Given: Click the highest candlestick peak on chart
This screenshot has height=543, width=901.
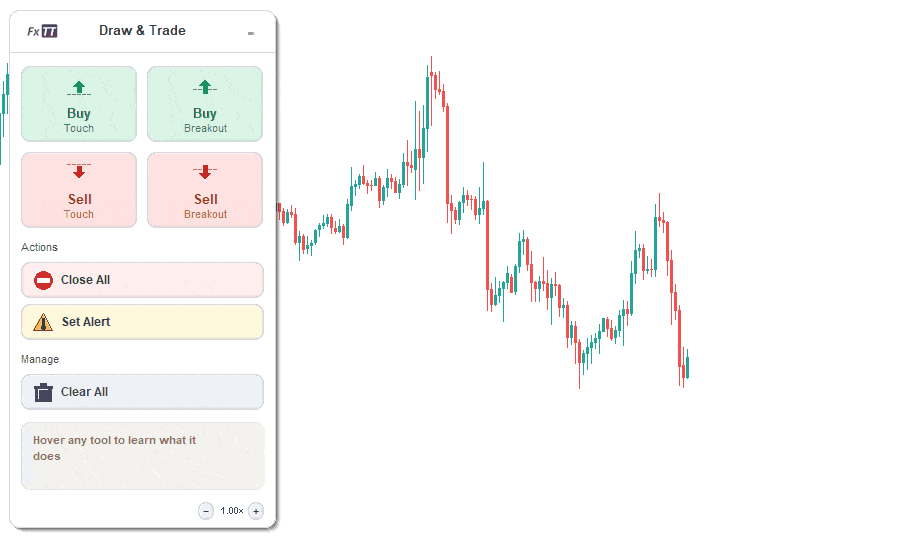Looking at the screenshot, I should [x=432, y=60].
